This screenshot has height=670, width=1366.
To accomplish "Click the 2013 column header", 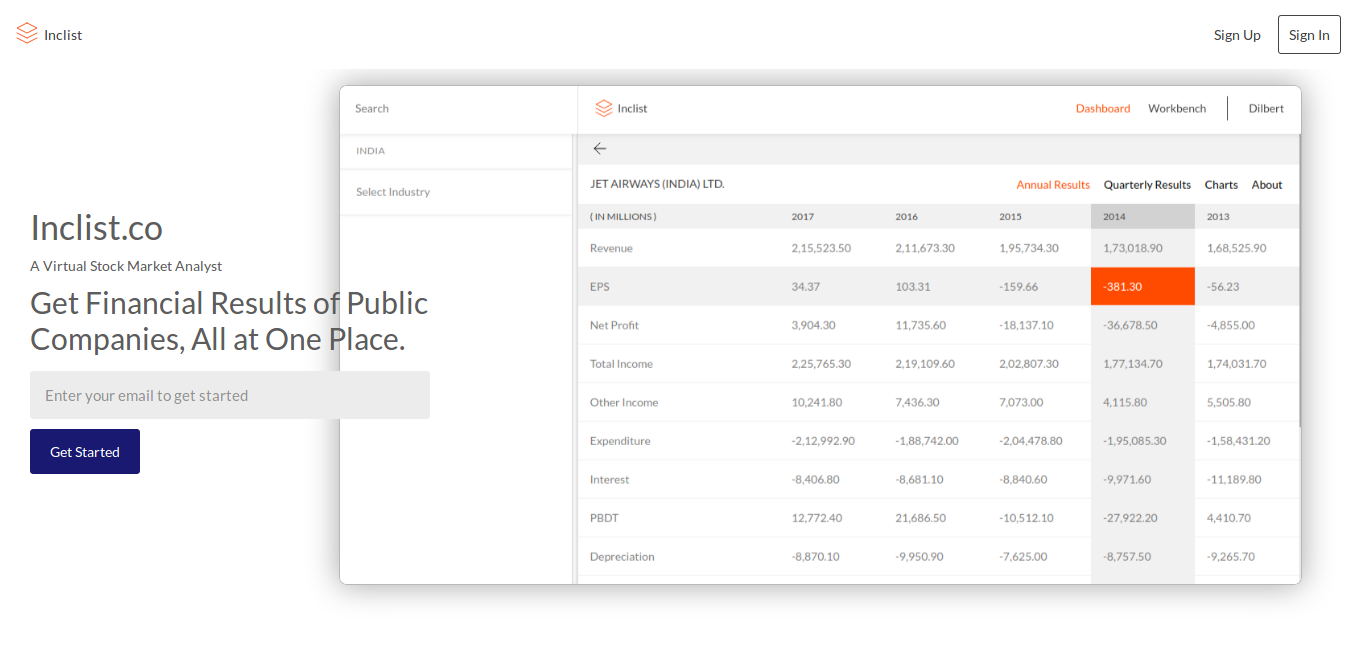I will tap(1218, 217).
